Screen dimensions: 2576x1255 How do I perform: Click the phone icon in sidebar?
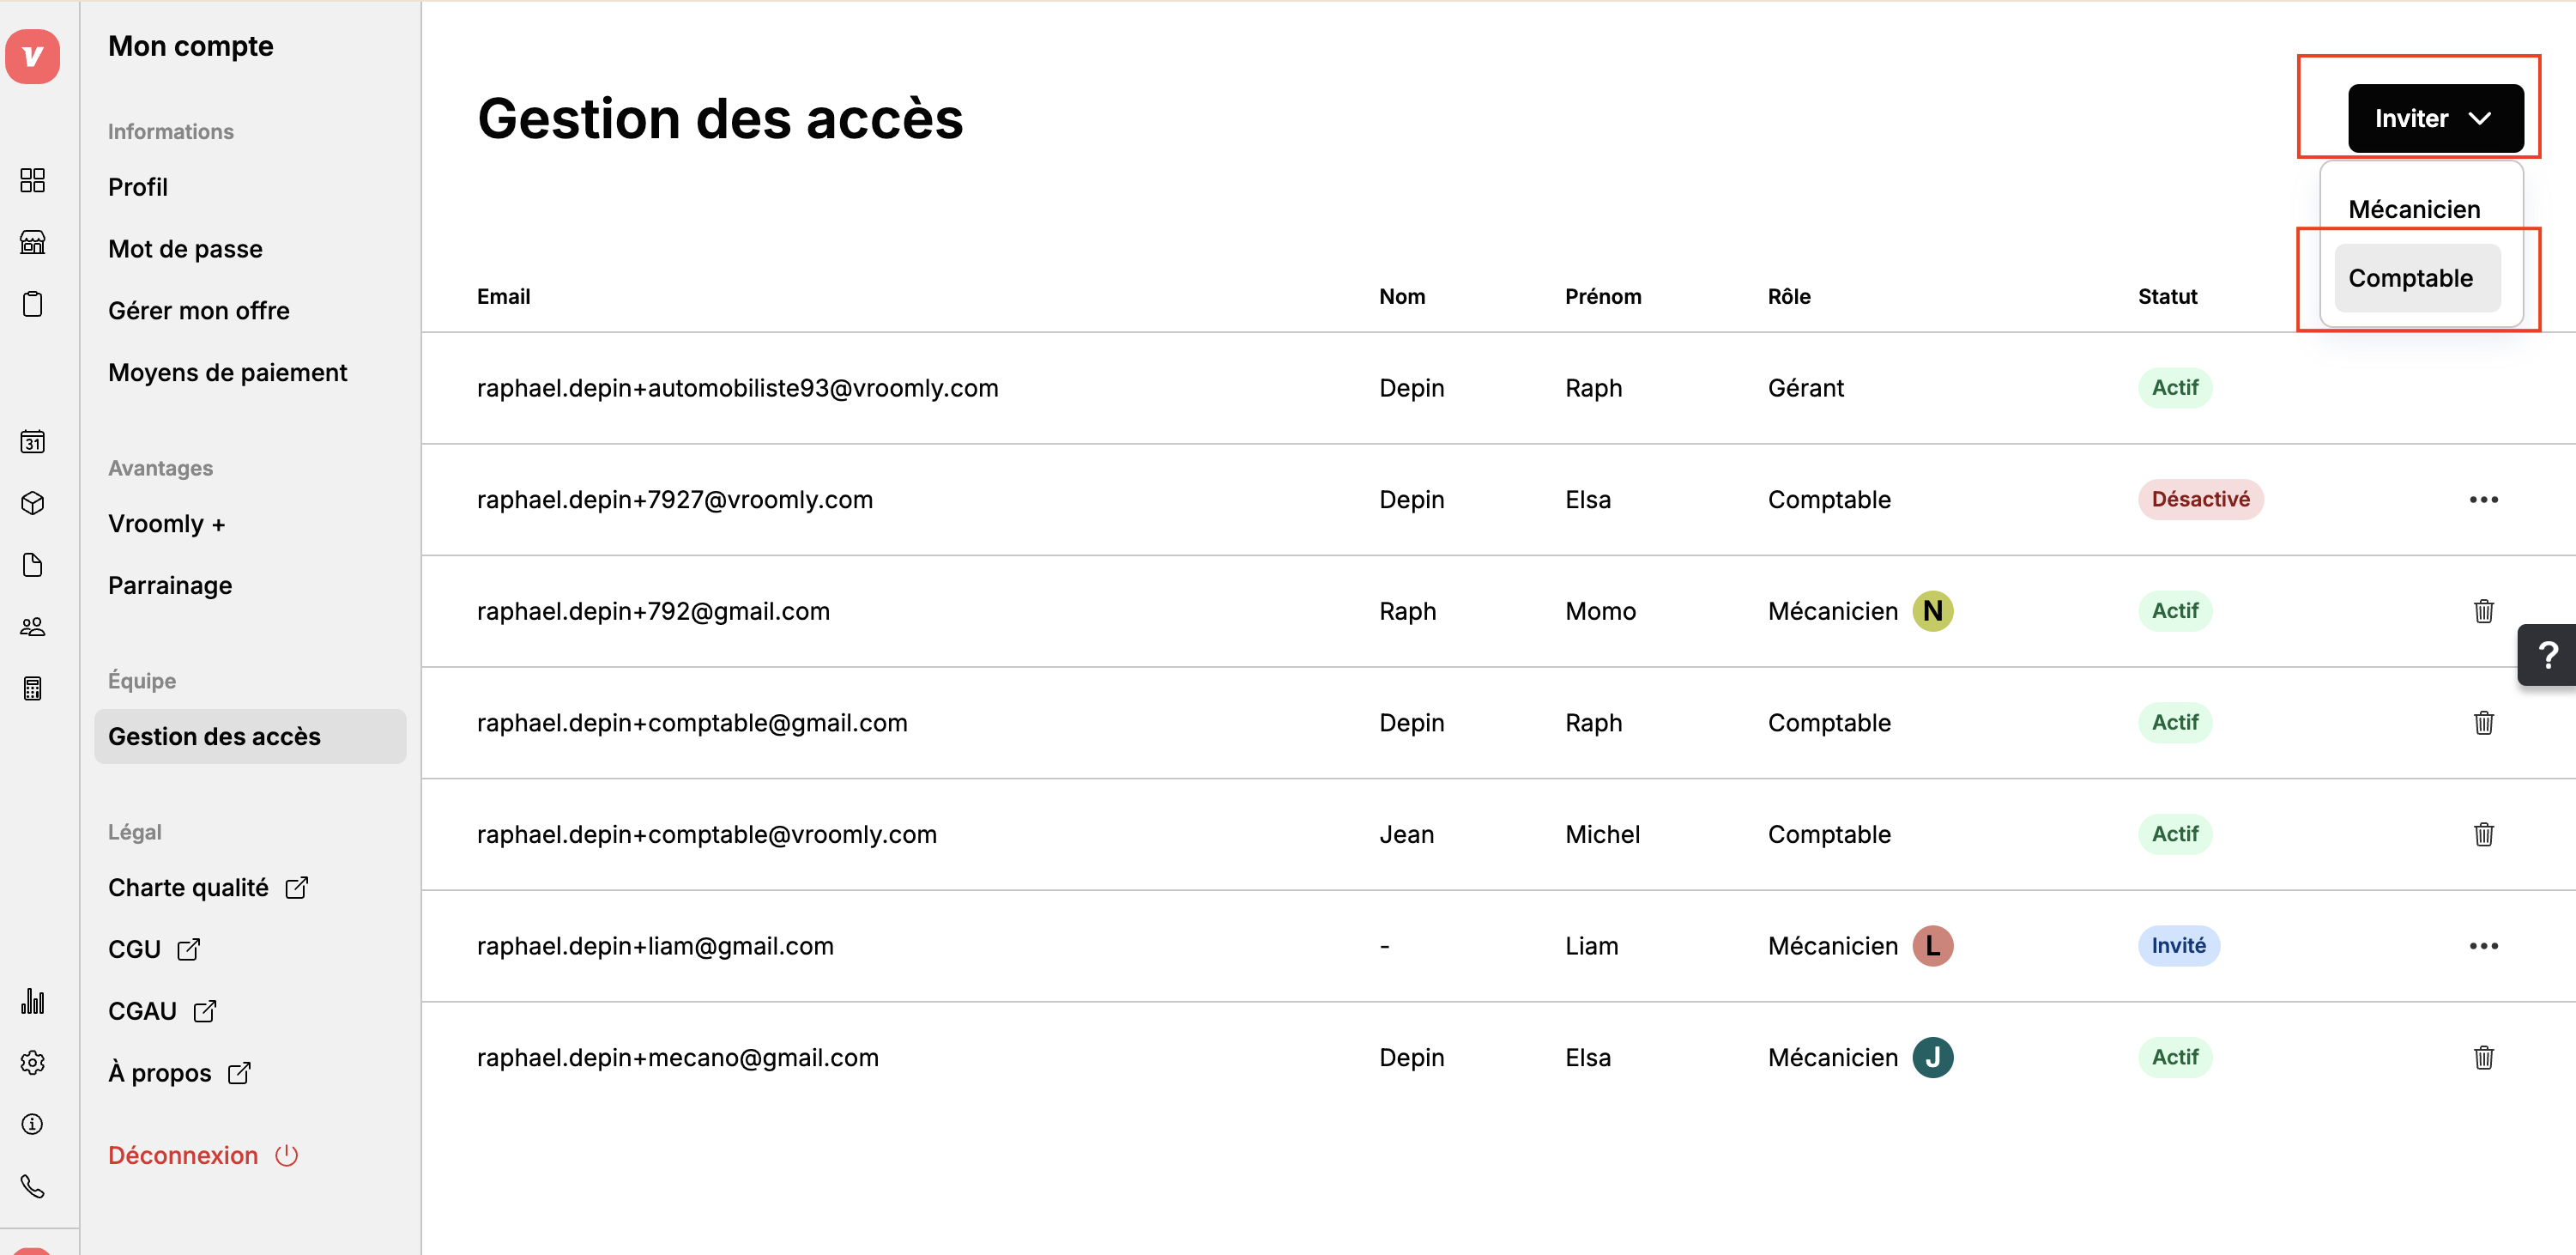click(x=32, y=1186)
